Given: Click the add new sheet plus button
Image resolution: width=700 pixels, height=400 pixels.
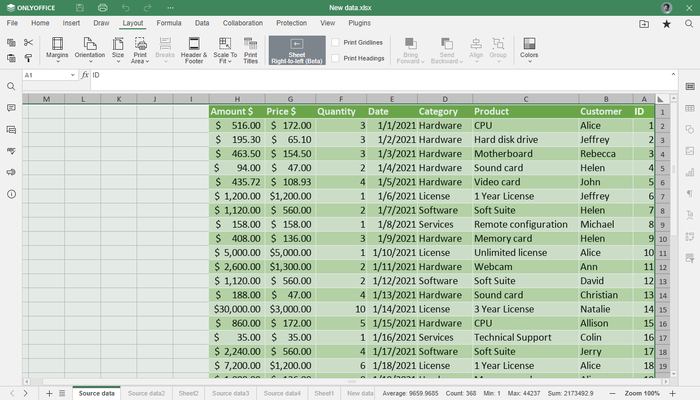Looking at the screenshot, I should coord(48,393).
